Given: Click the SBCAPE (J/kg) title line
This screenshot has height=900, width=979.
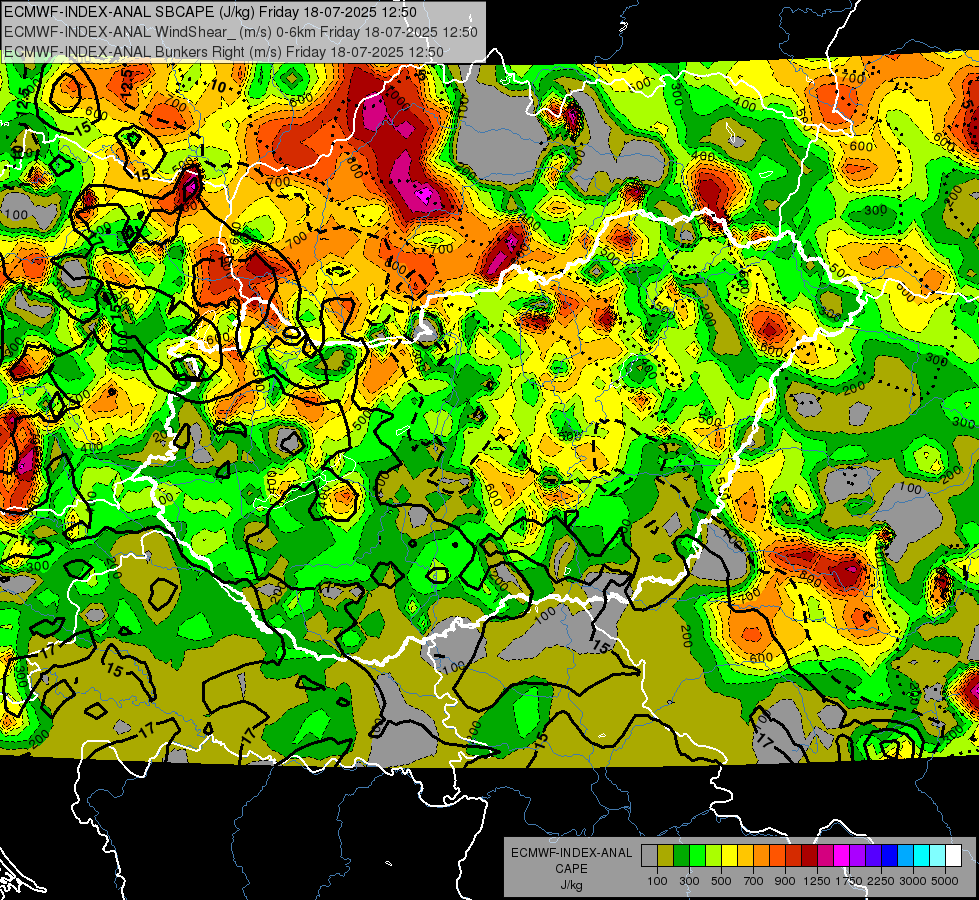Looking at the screenshot, I should 210,12.
